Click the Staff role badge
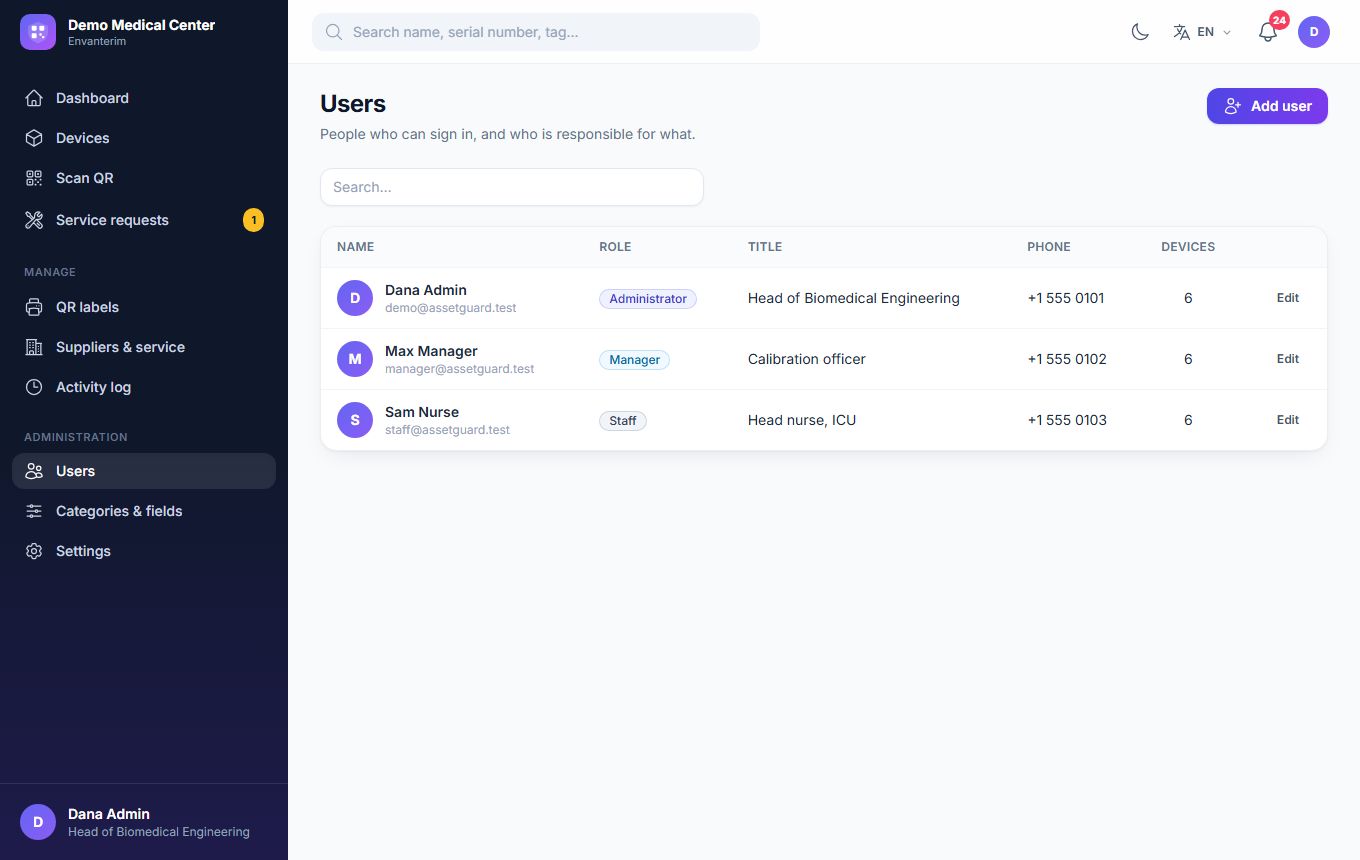1360x860 pixels. [623, 421]
